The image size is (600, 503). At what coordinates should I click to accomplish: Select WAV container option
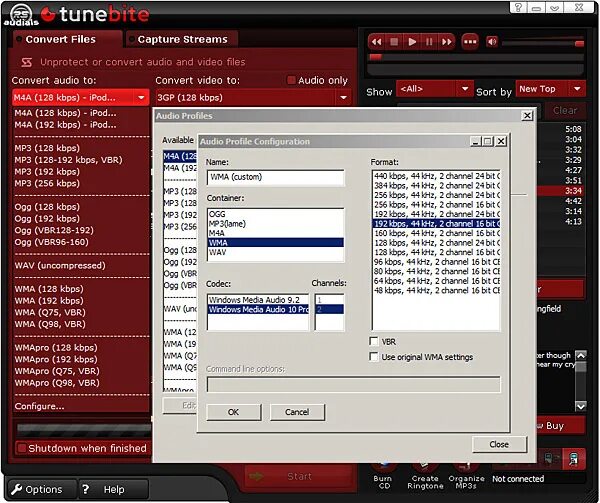tap(276, 252)
